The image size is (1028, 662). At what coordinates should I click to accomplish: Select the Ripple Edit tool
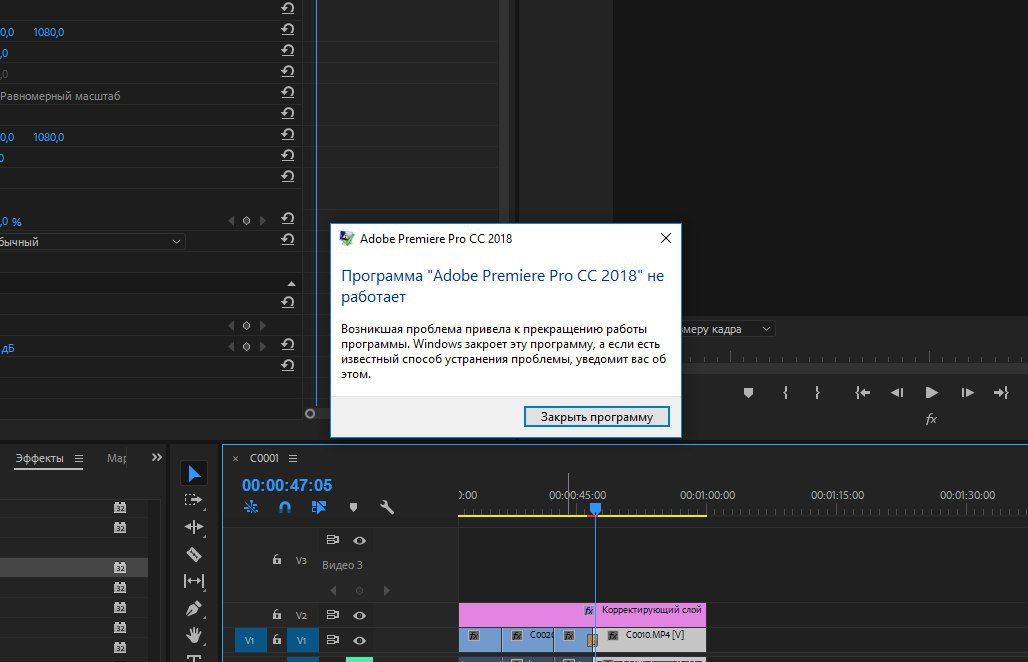point(193,527)
